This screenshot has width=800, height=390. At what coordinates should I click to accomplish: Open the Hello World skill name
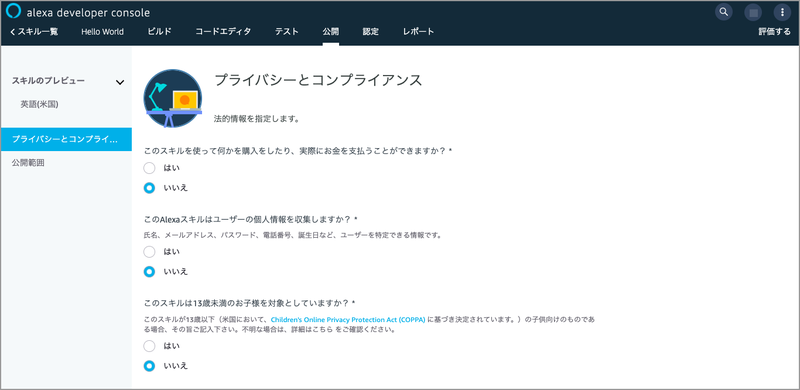tap(102, 32)
